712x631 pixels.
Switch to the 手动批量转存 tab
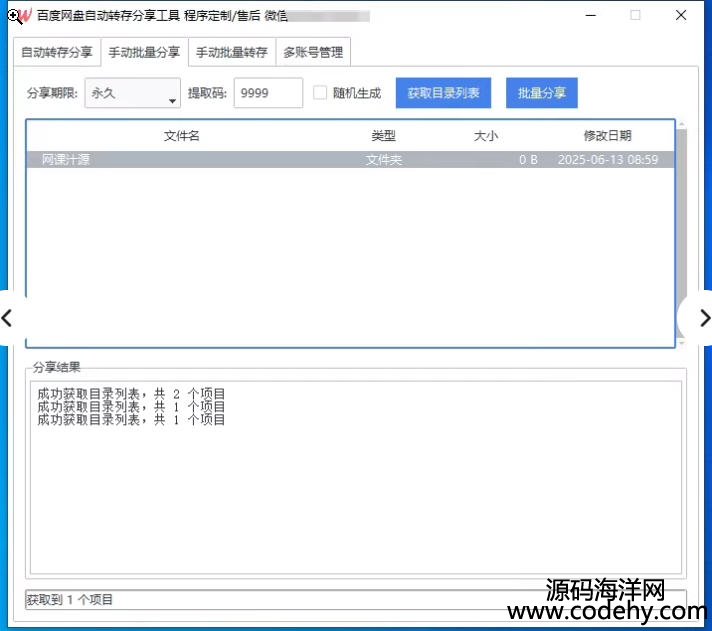(x=231, y=52)
